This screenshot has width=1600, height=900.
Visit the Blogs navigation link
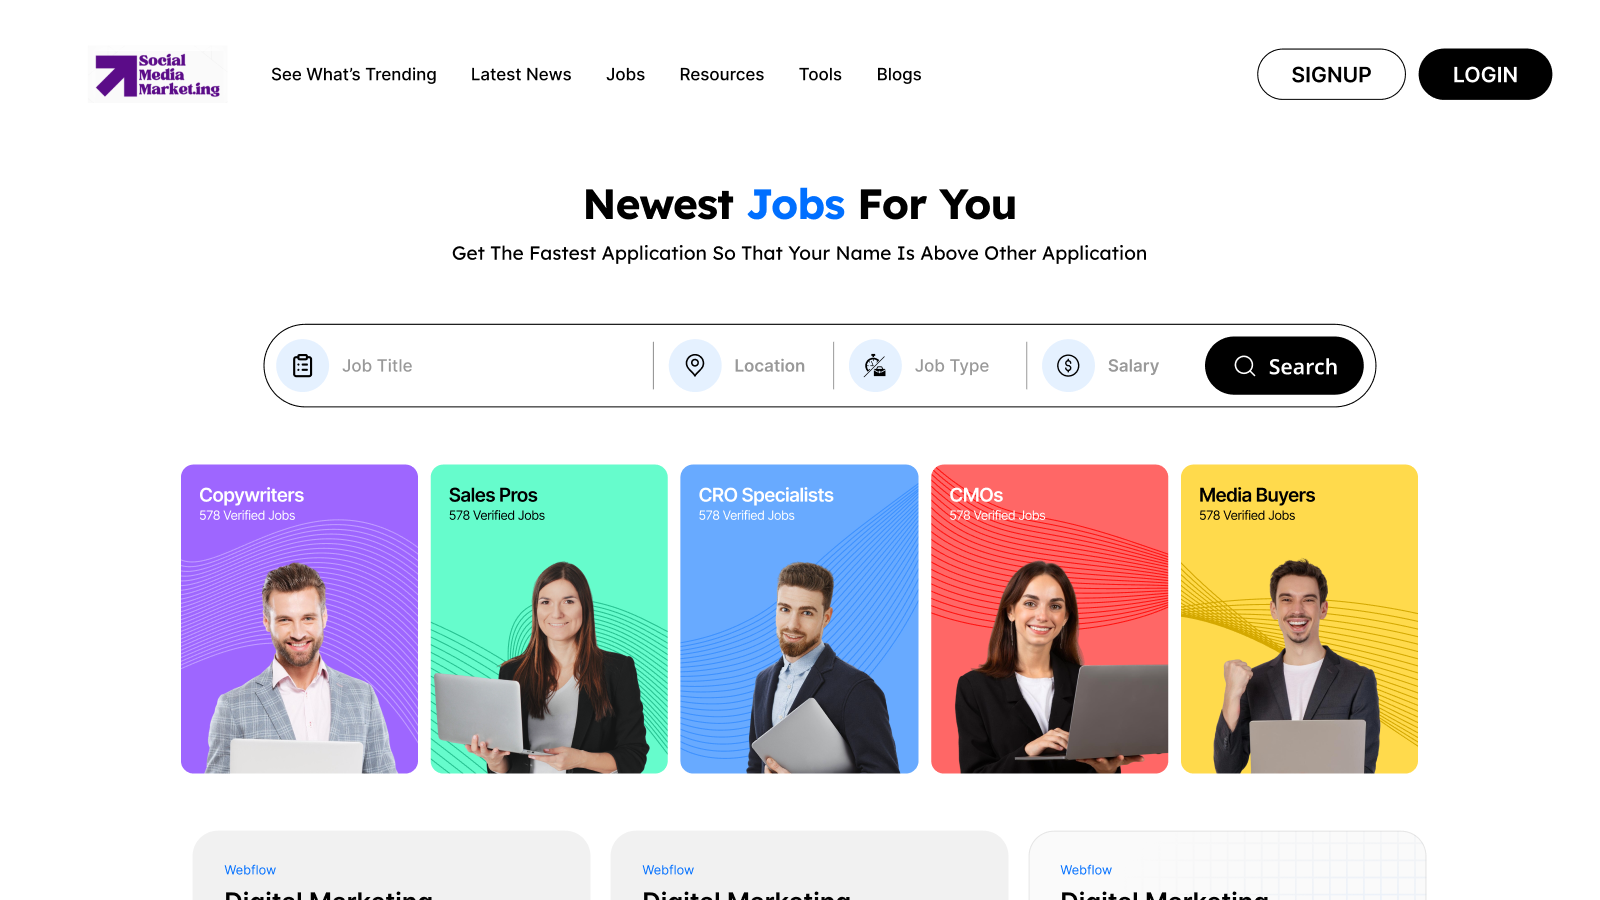tap(899, 75)
